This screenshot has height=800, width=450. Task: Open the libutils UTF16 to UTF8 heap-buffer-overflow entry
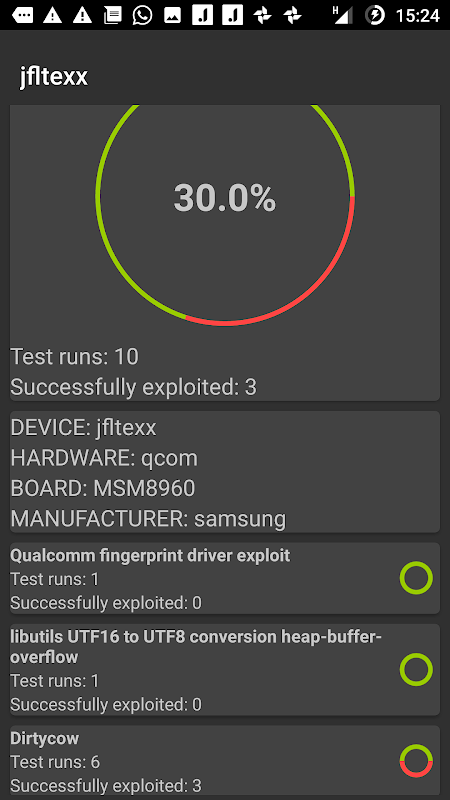[x=225, y=669]
